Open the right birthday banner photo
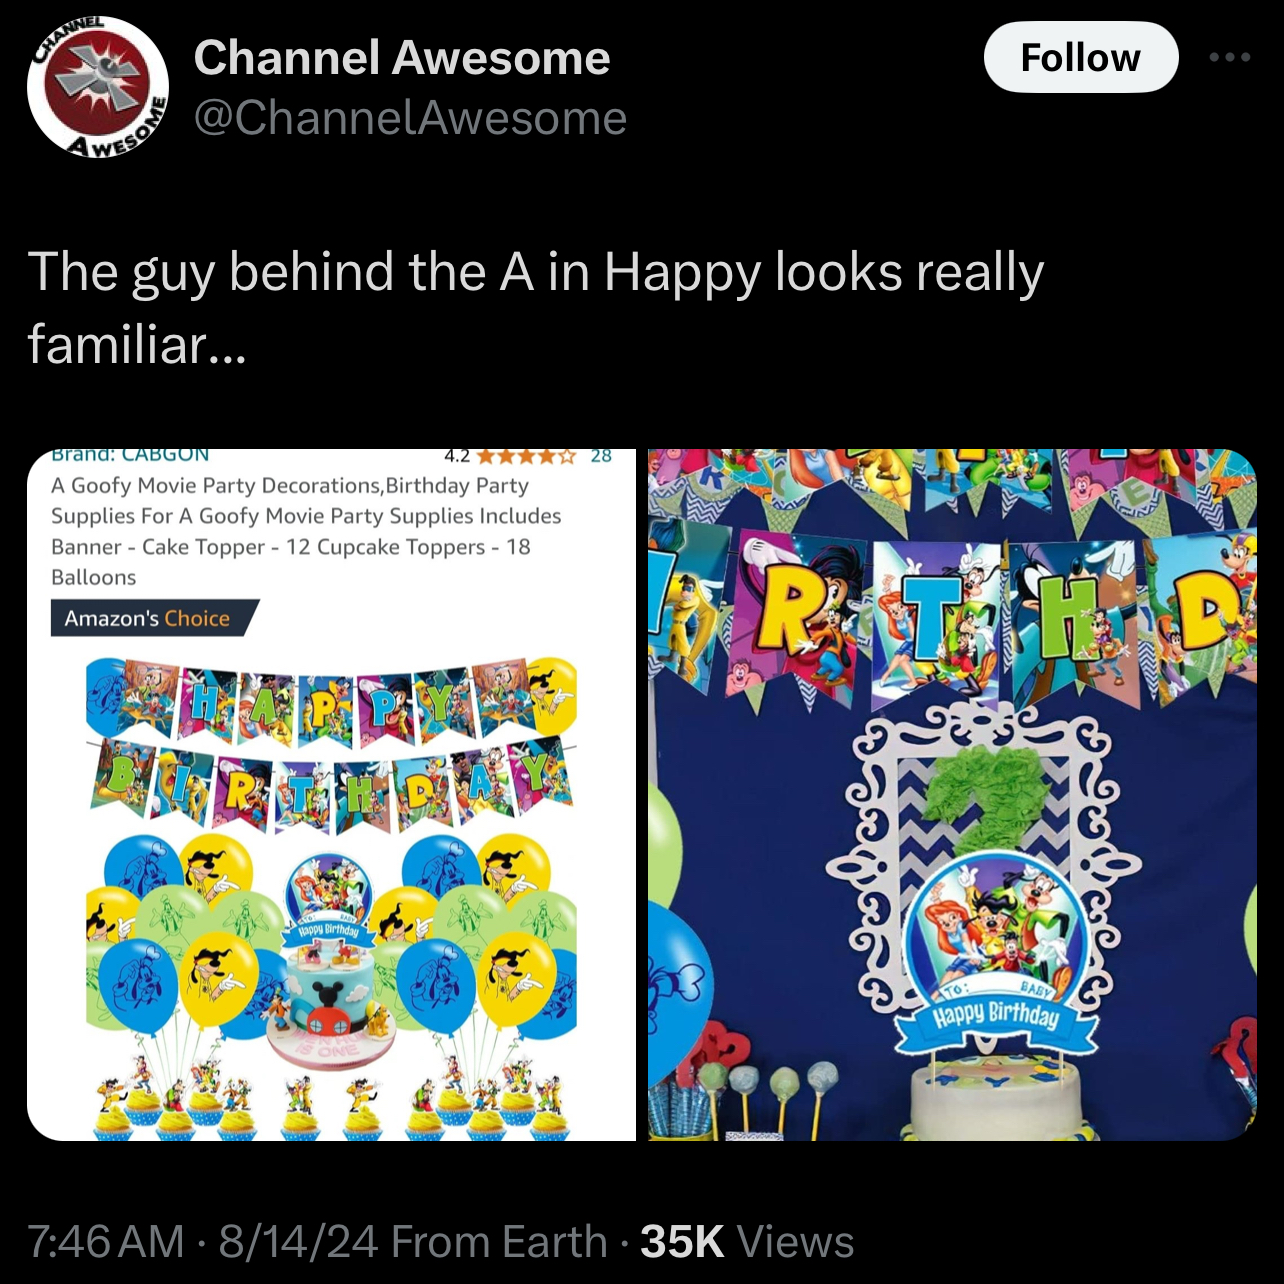This screenshot has width=1284, height=1284. pos(952,795)
